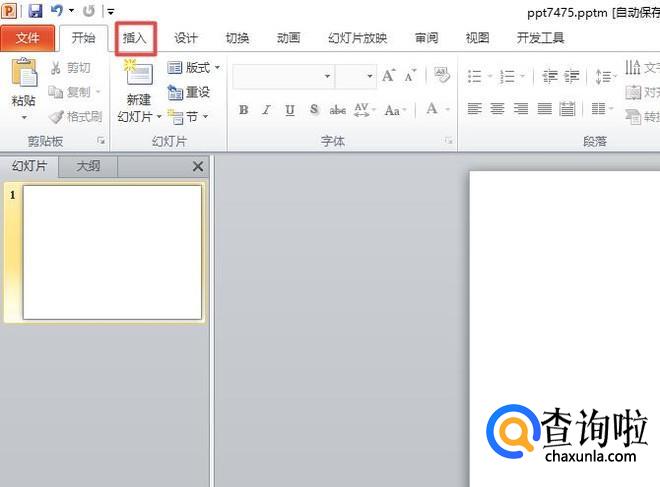
Task: Click the distributed alignment icon
Action: 567,109
